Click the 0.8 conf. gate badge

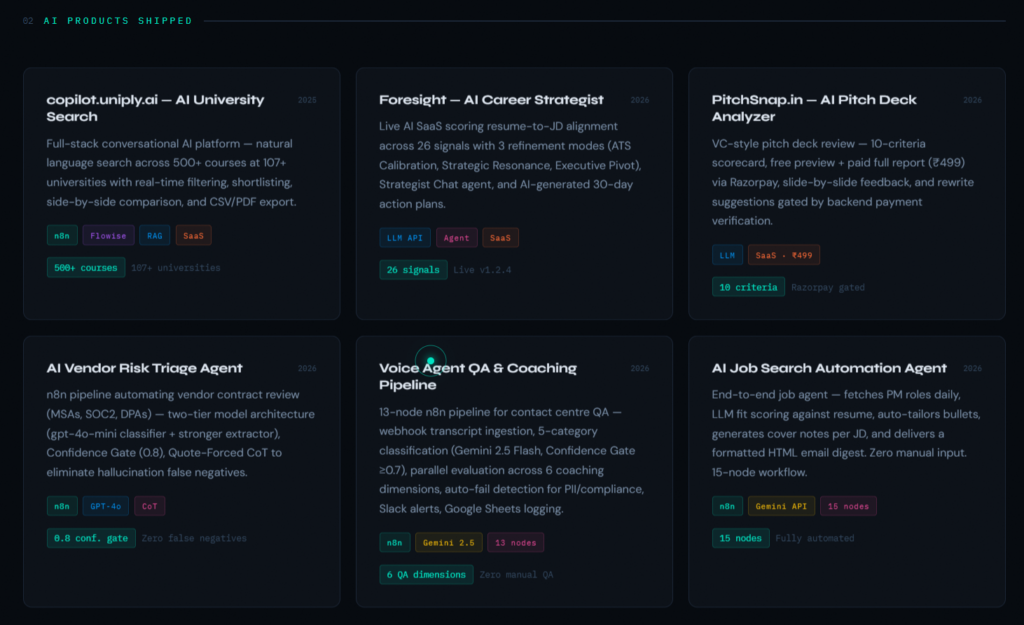(91, 538)
